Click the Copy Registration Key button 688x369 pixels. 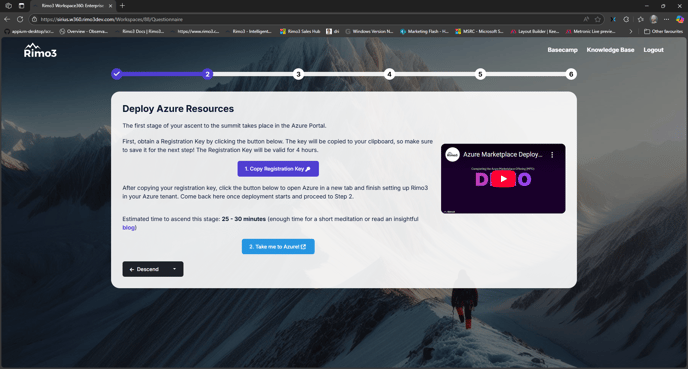point(278,169)
